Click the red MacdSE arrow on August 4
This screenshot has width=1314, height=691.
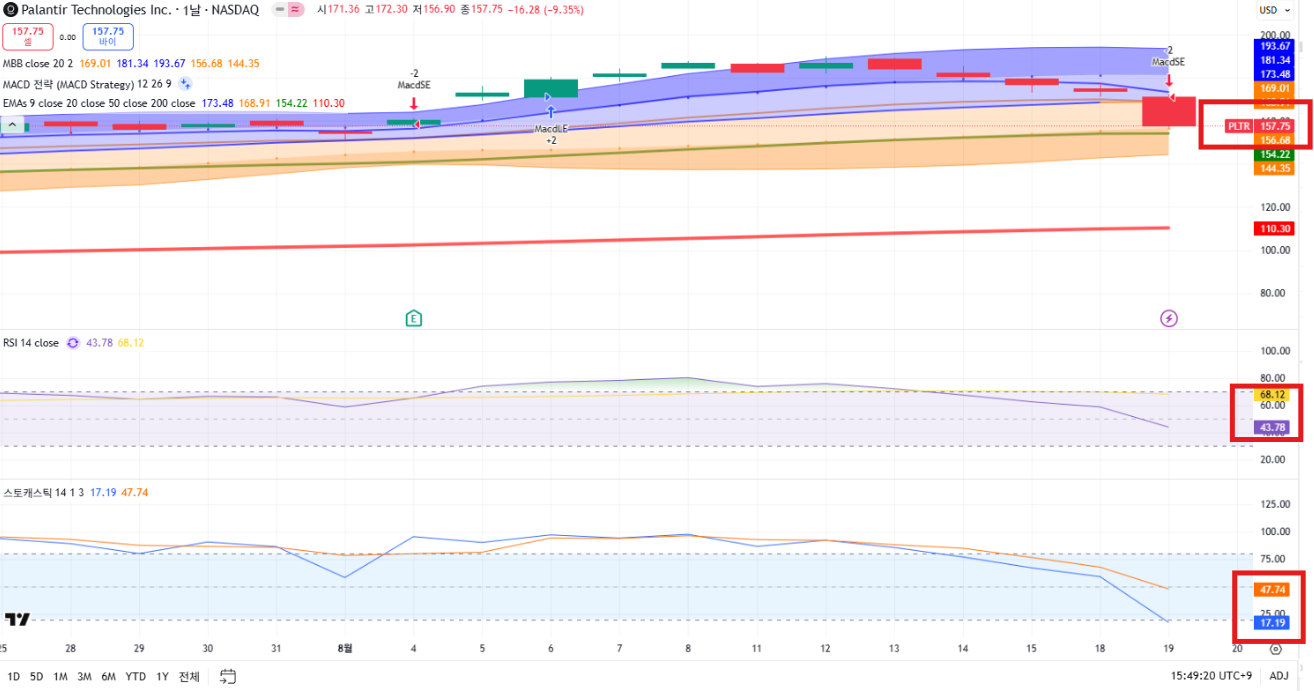click(413, 103)
